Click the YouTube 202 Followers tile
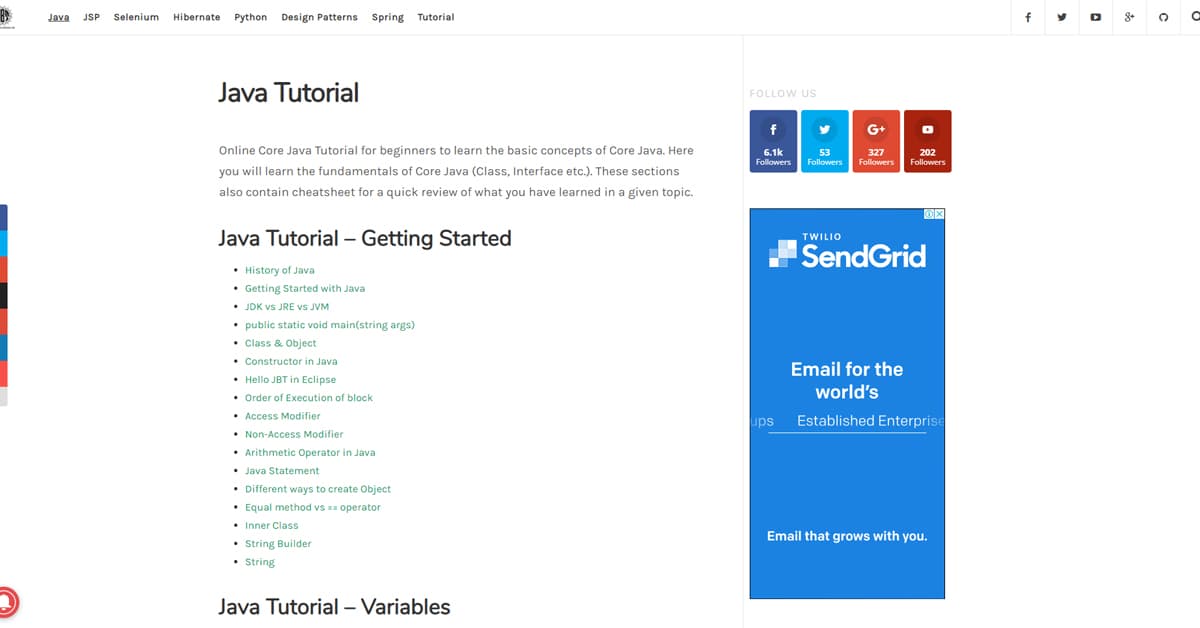 click(927, 141)
